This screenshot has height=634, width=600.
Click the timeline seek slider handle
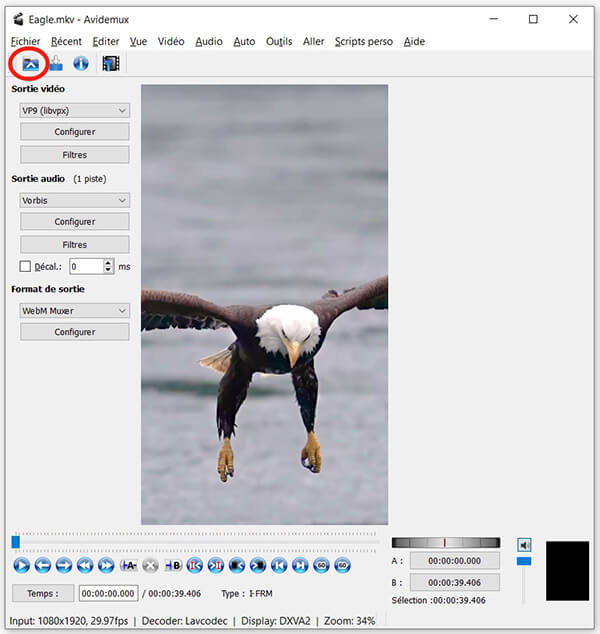(x=15, y=542)
